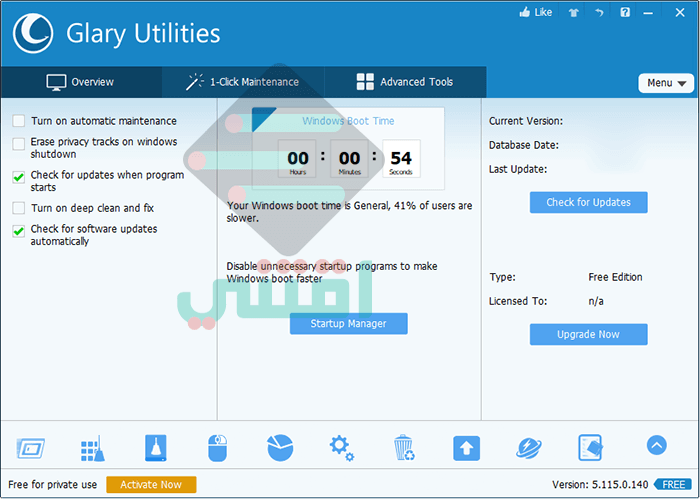
Task: Open the Uninstall Manager trash icon
Action: click(x=404, y=448)
